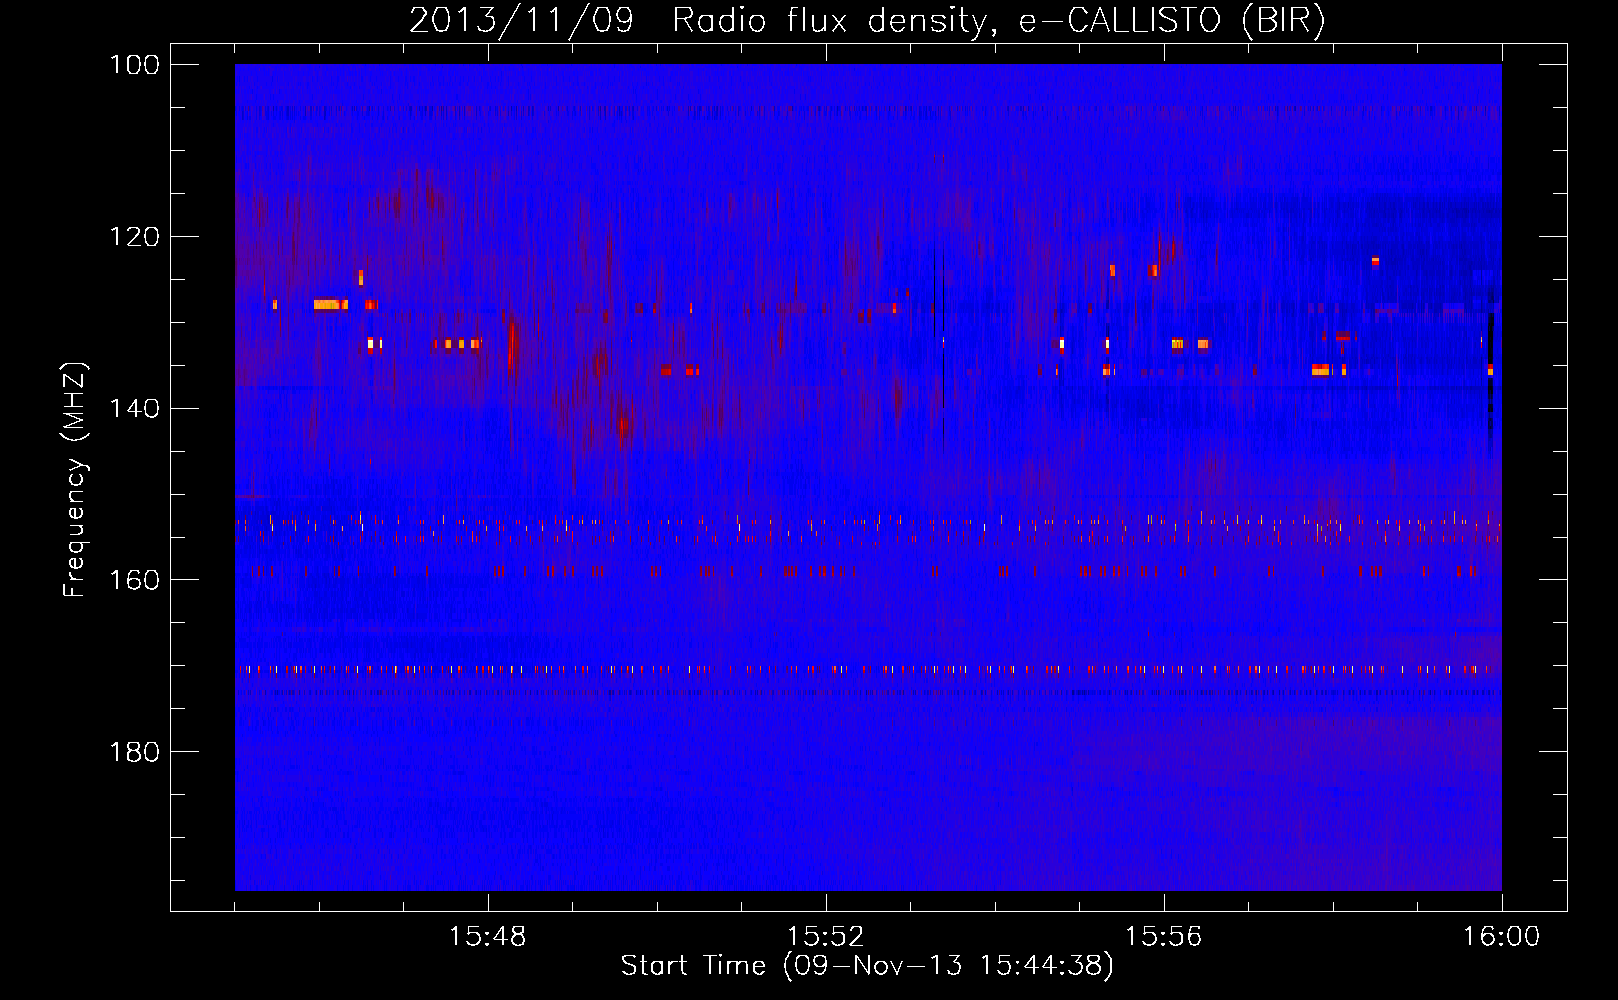Click the time tick label '16:00'
This screenshot has height=1000, width=1618.
(1501, 937)
